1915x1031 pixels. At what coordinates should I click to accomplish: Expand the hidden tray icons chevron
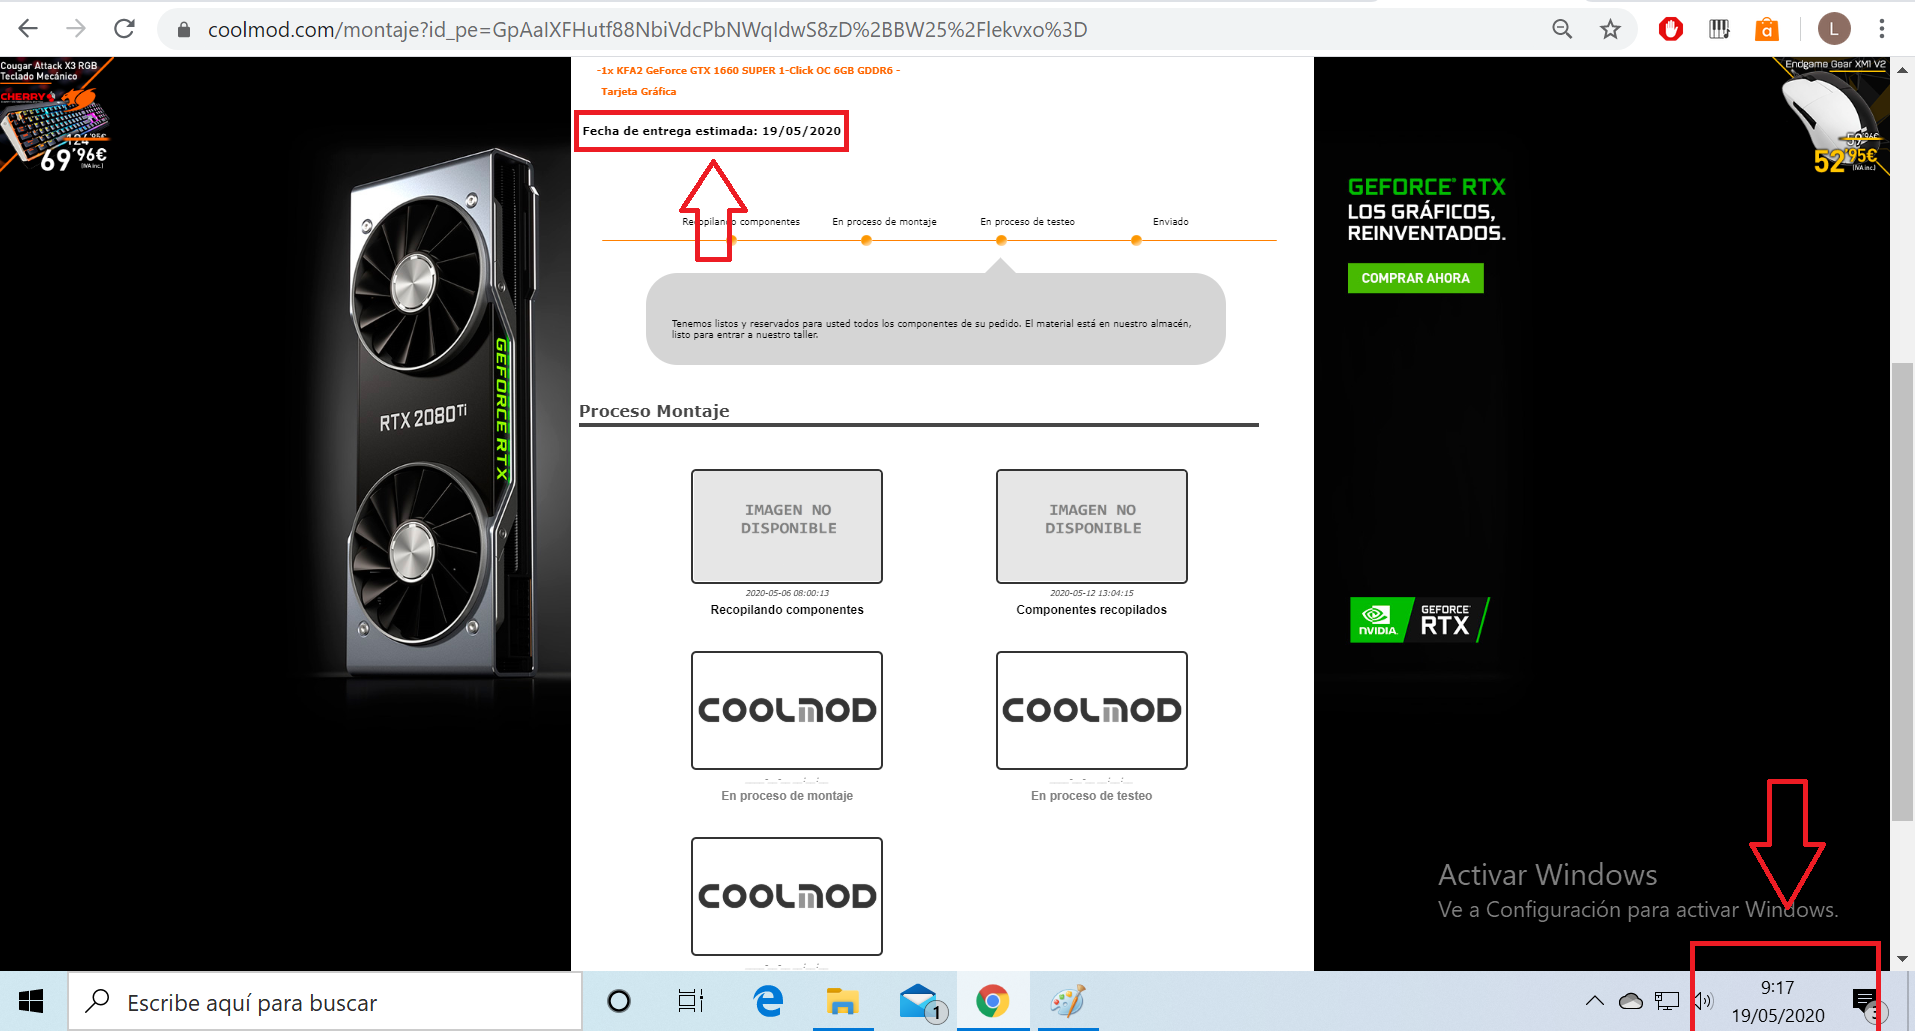pos(1595,1001)
